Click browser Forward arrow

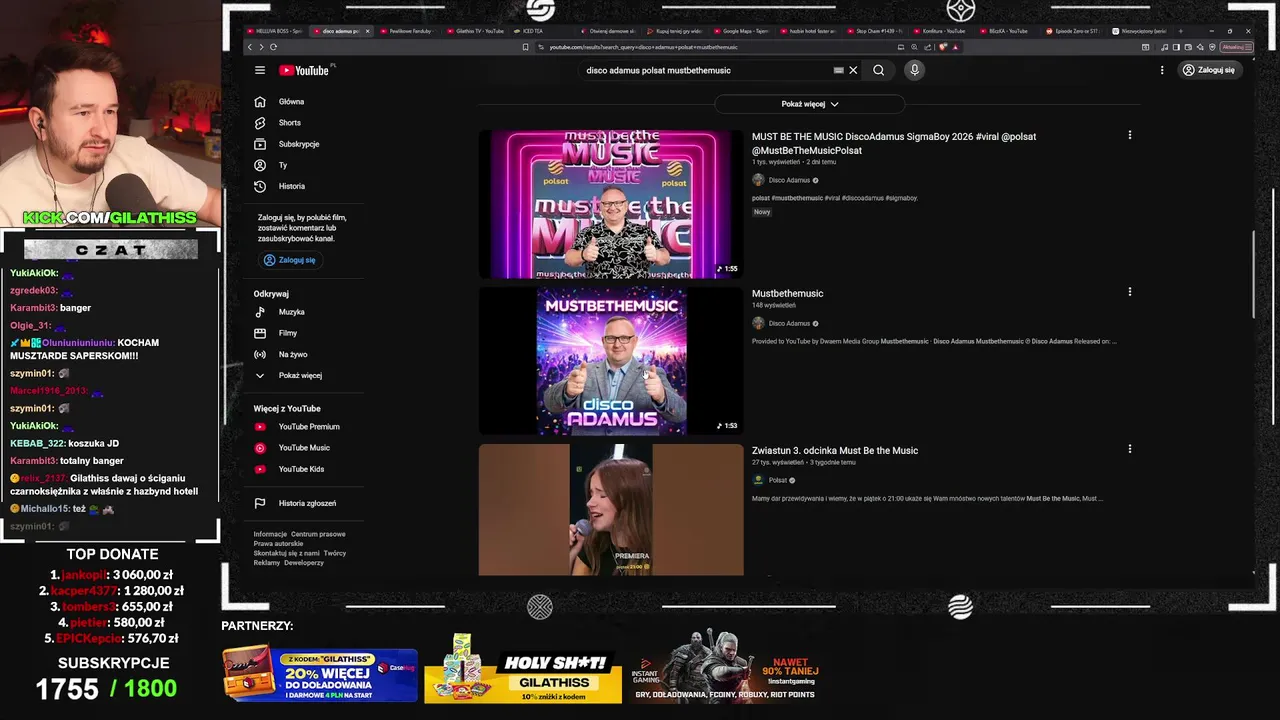coord(261,47)
